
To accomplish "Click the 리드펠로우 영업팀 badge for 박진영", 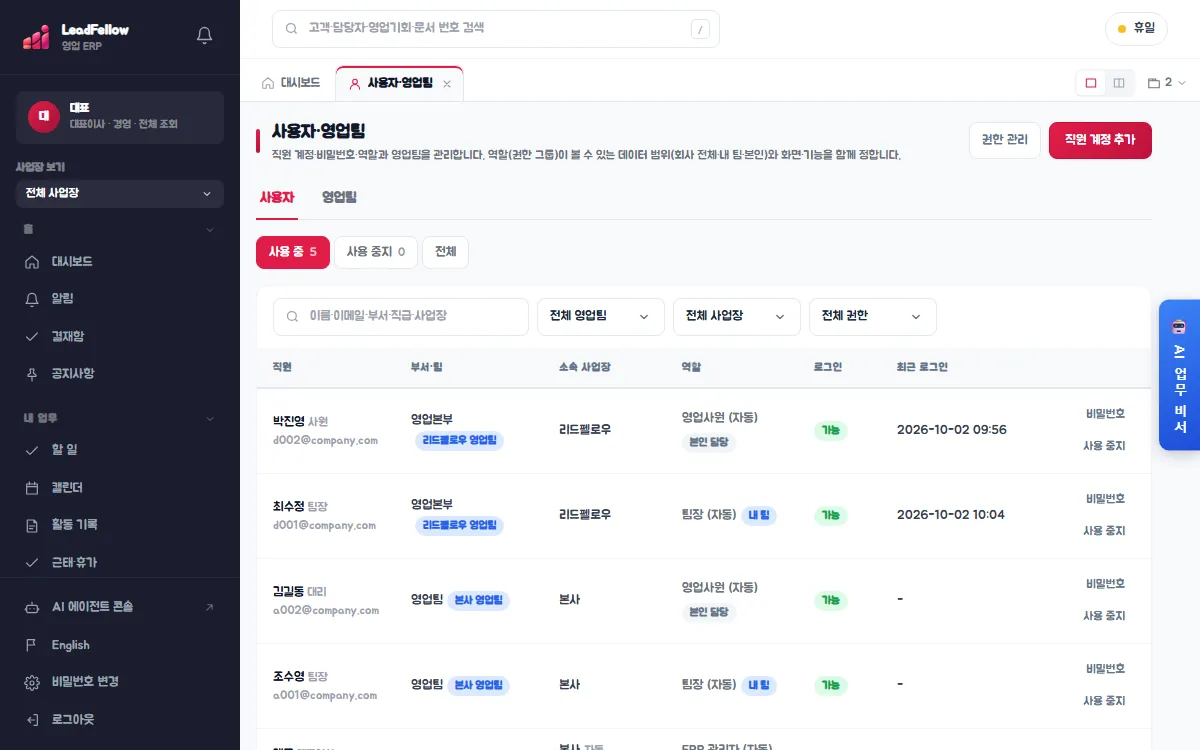I will [x=460, y=440].
